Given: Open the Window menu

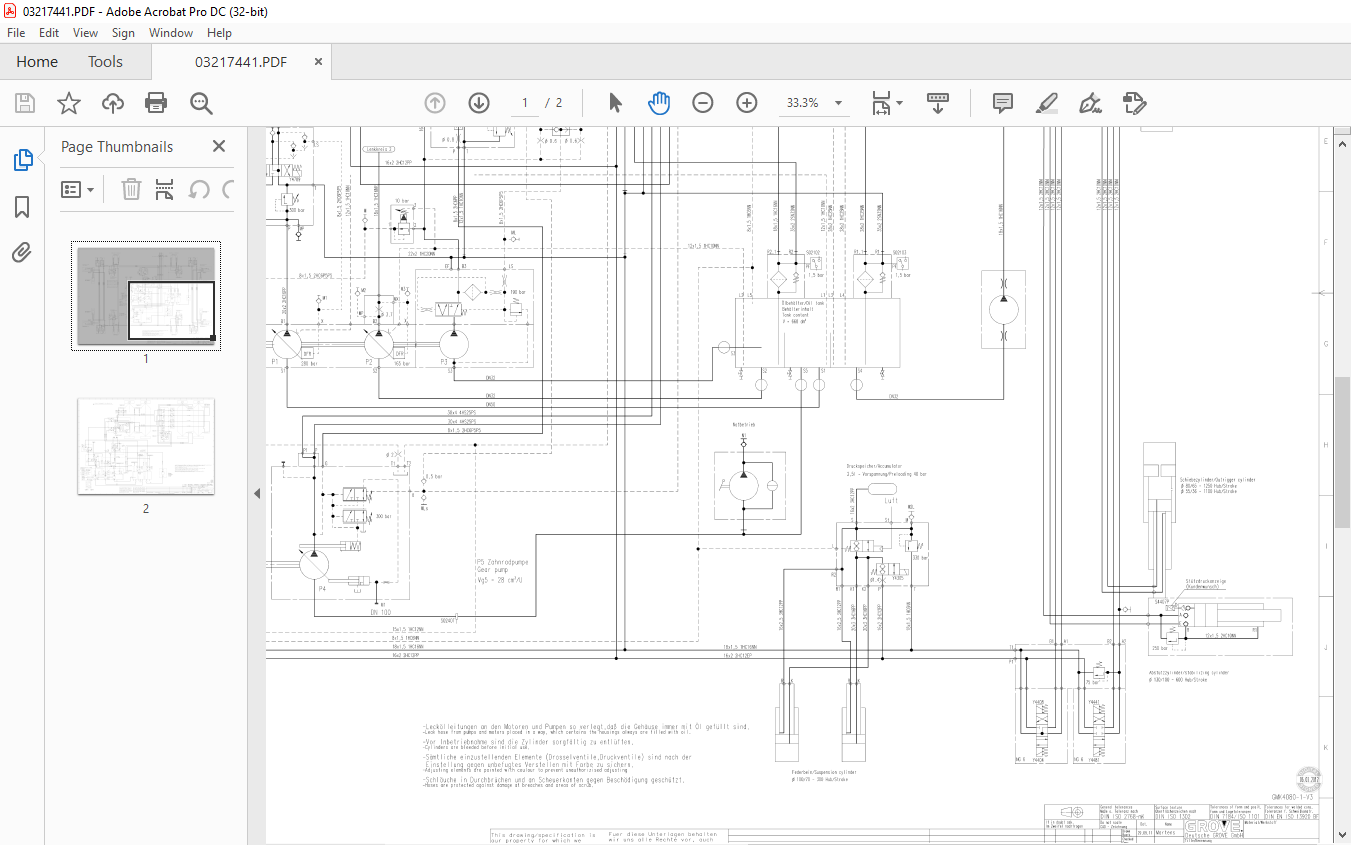Looking at the screenshot, I should [171, 33].
